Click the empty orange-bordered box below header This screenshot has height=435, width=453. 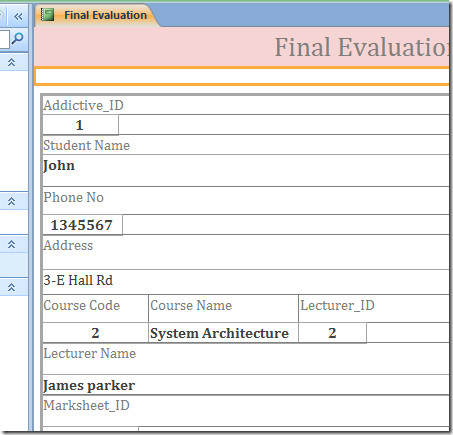pos(242,76)
